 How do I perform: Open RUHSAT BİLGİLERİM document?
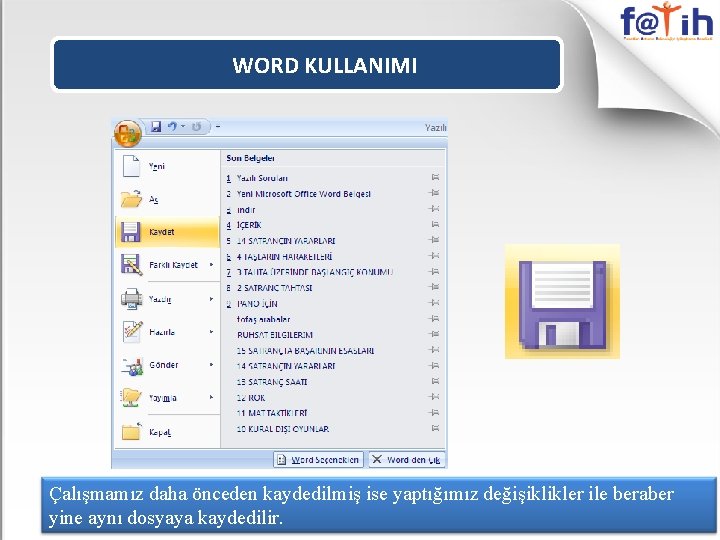[x=275, y=335]
